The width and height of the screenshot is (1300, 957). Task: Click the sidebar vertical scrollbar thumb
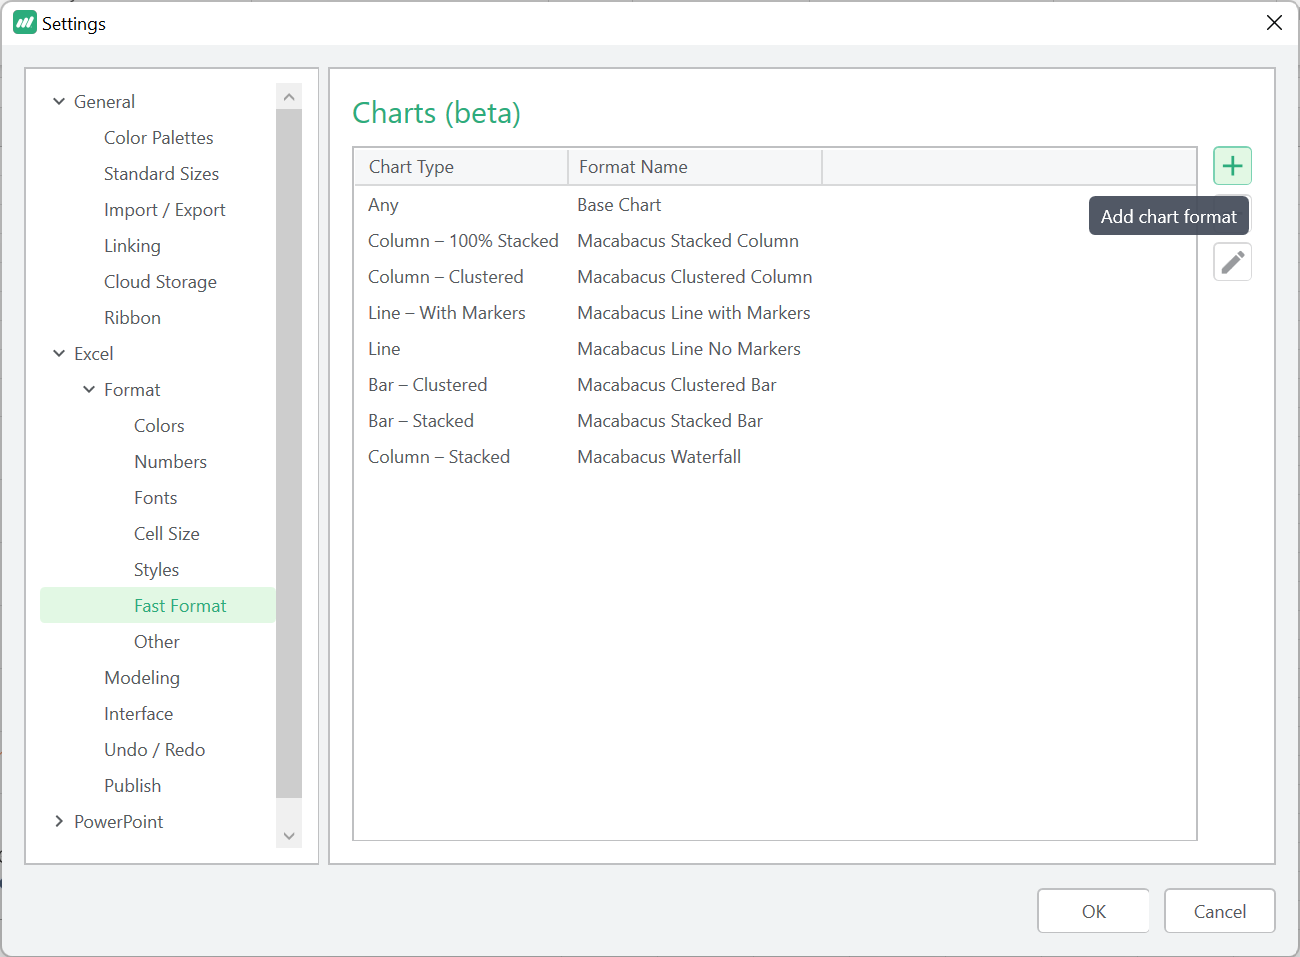[289, 454]
